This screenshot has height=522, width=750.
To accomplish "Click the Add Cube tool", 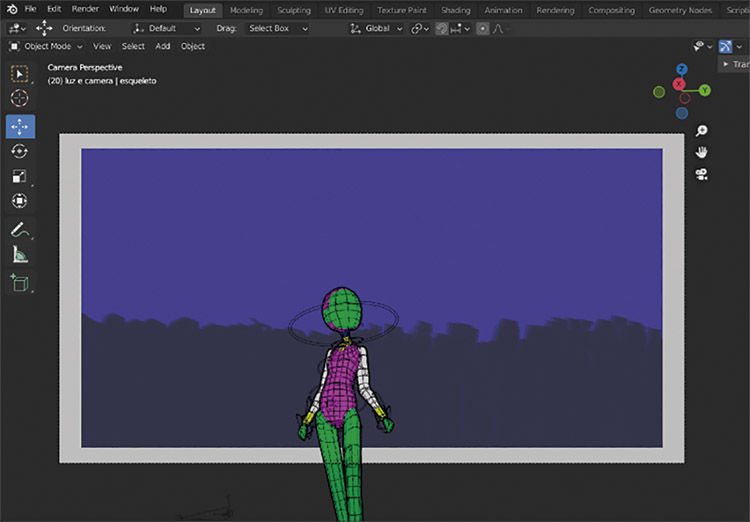I will coord(20,283).
